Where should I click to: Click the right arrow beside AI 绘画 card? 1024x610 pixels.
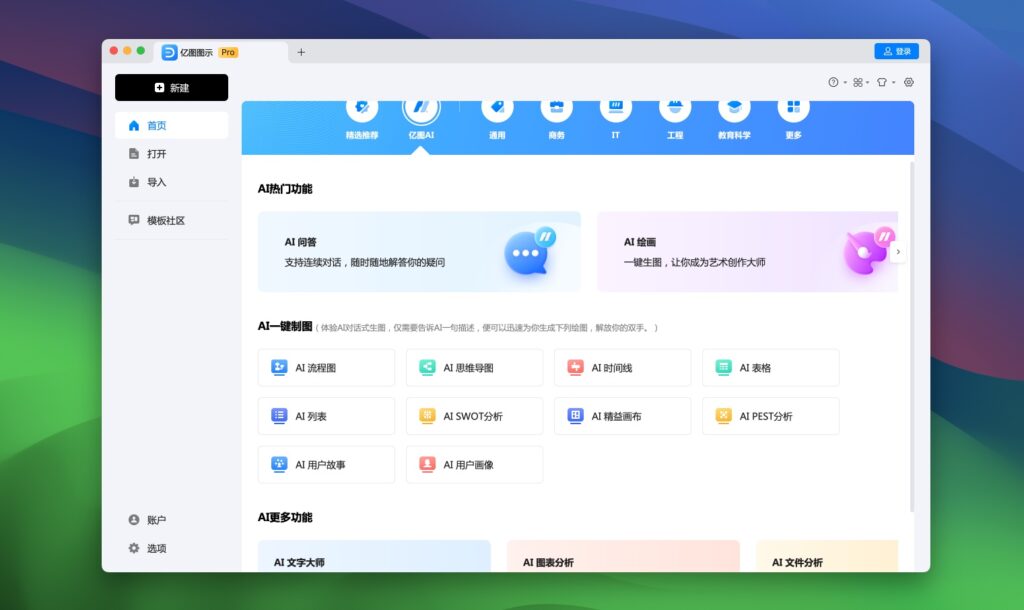point(898,251)
